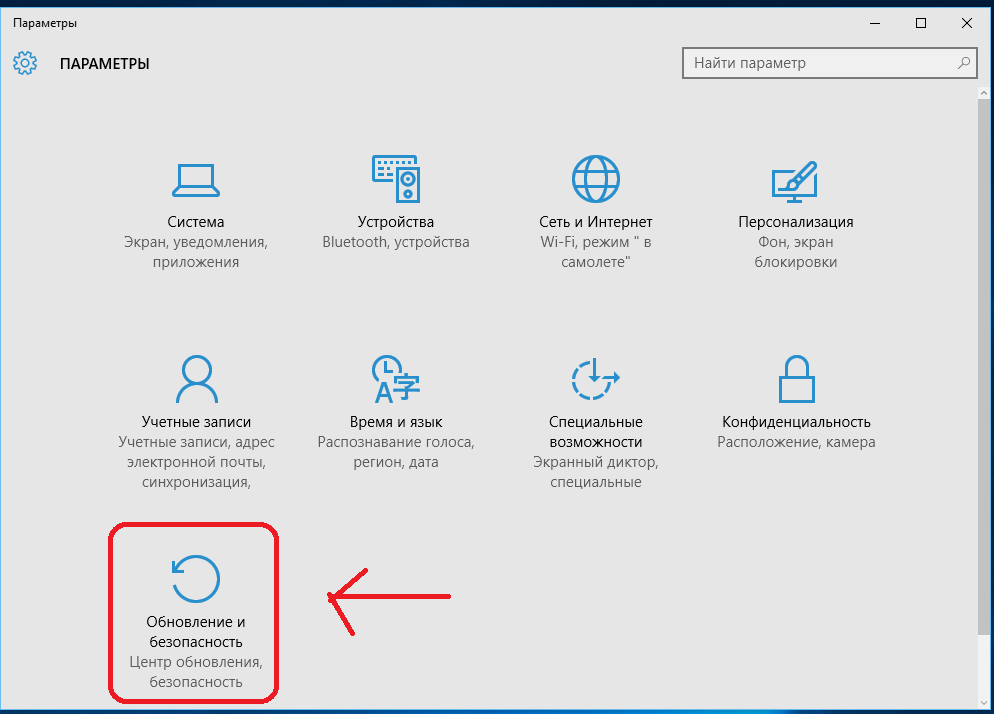The height and width of the screenshot is (714, 994).
Task: Click the scrollbar down arrow
Action: tap(984, 703)
